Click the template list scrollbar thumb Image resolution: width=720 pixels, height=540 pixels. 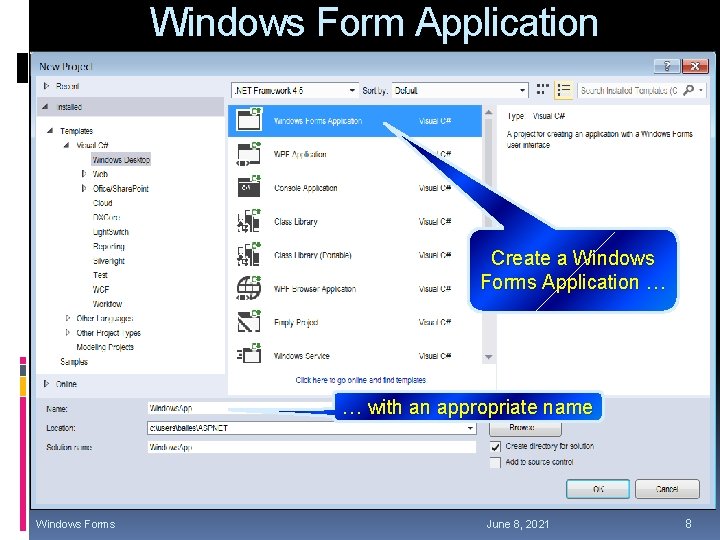[x=489, y=172]
